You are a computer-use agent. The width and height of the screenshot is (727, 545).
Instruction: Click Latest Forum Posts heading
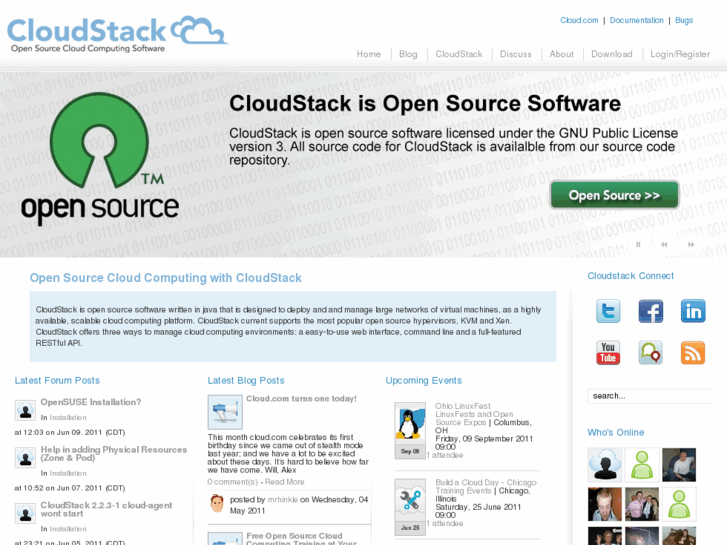(57, 380)
